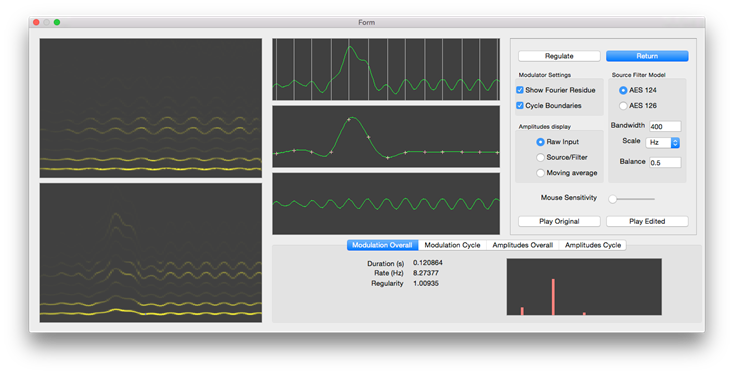Click the lower-left spectrogram panel
Viewport: 734px width, 374px height.
coord(151,253)
